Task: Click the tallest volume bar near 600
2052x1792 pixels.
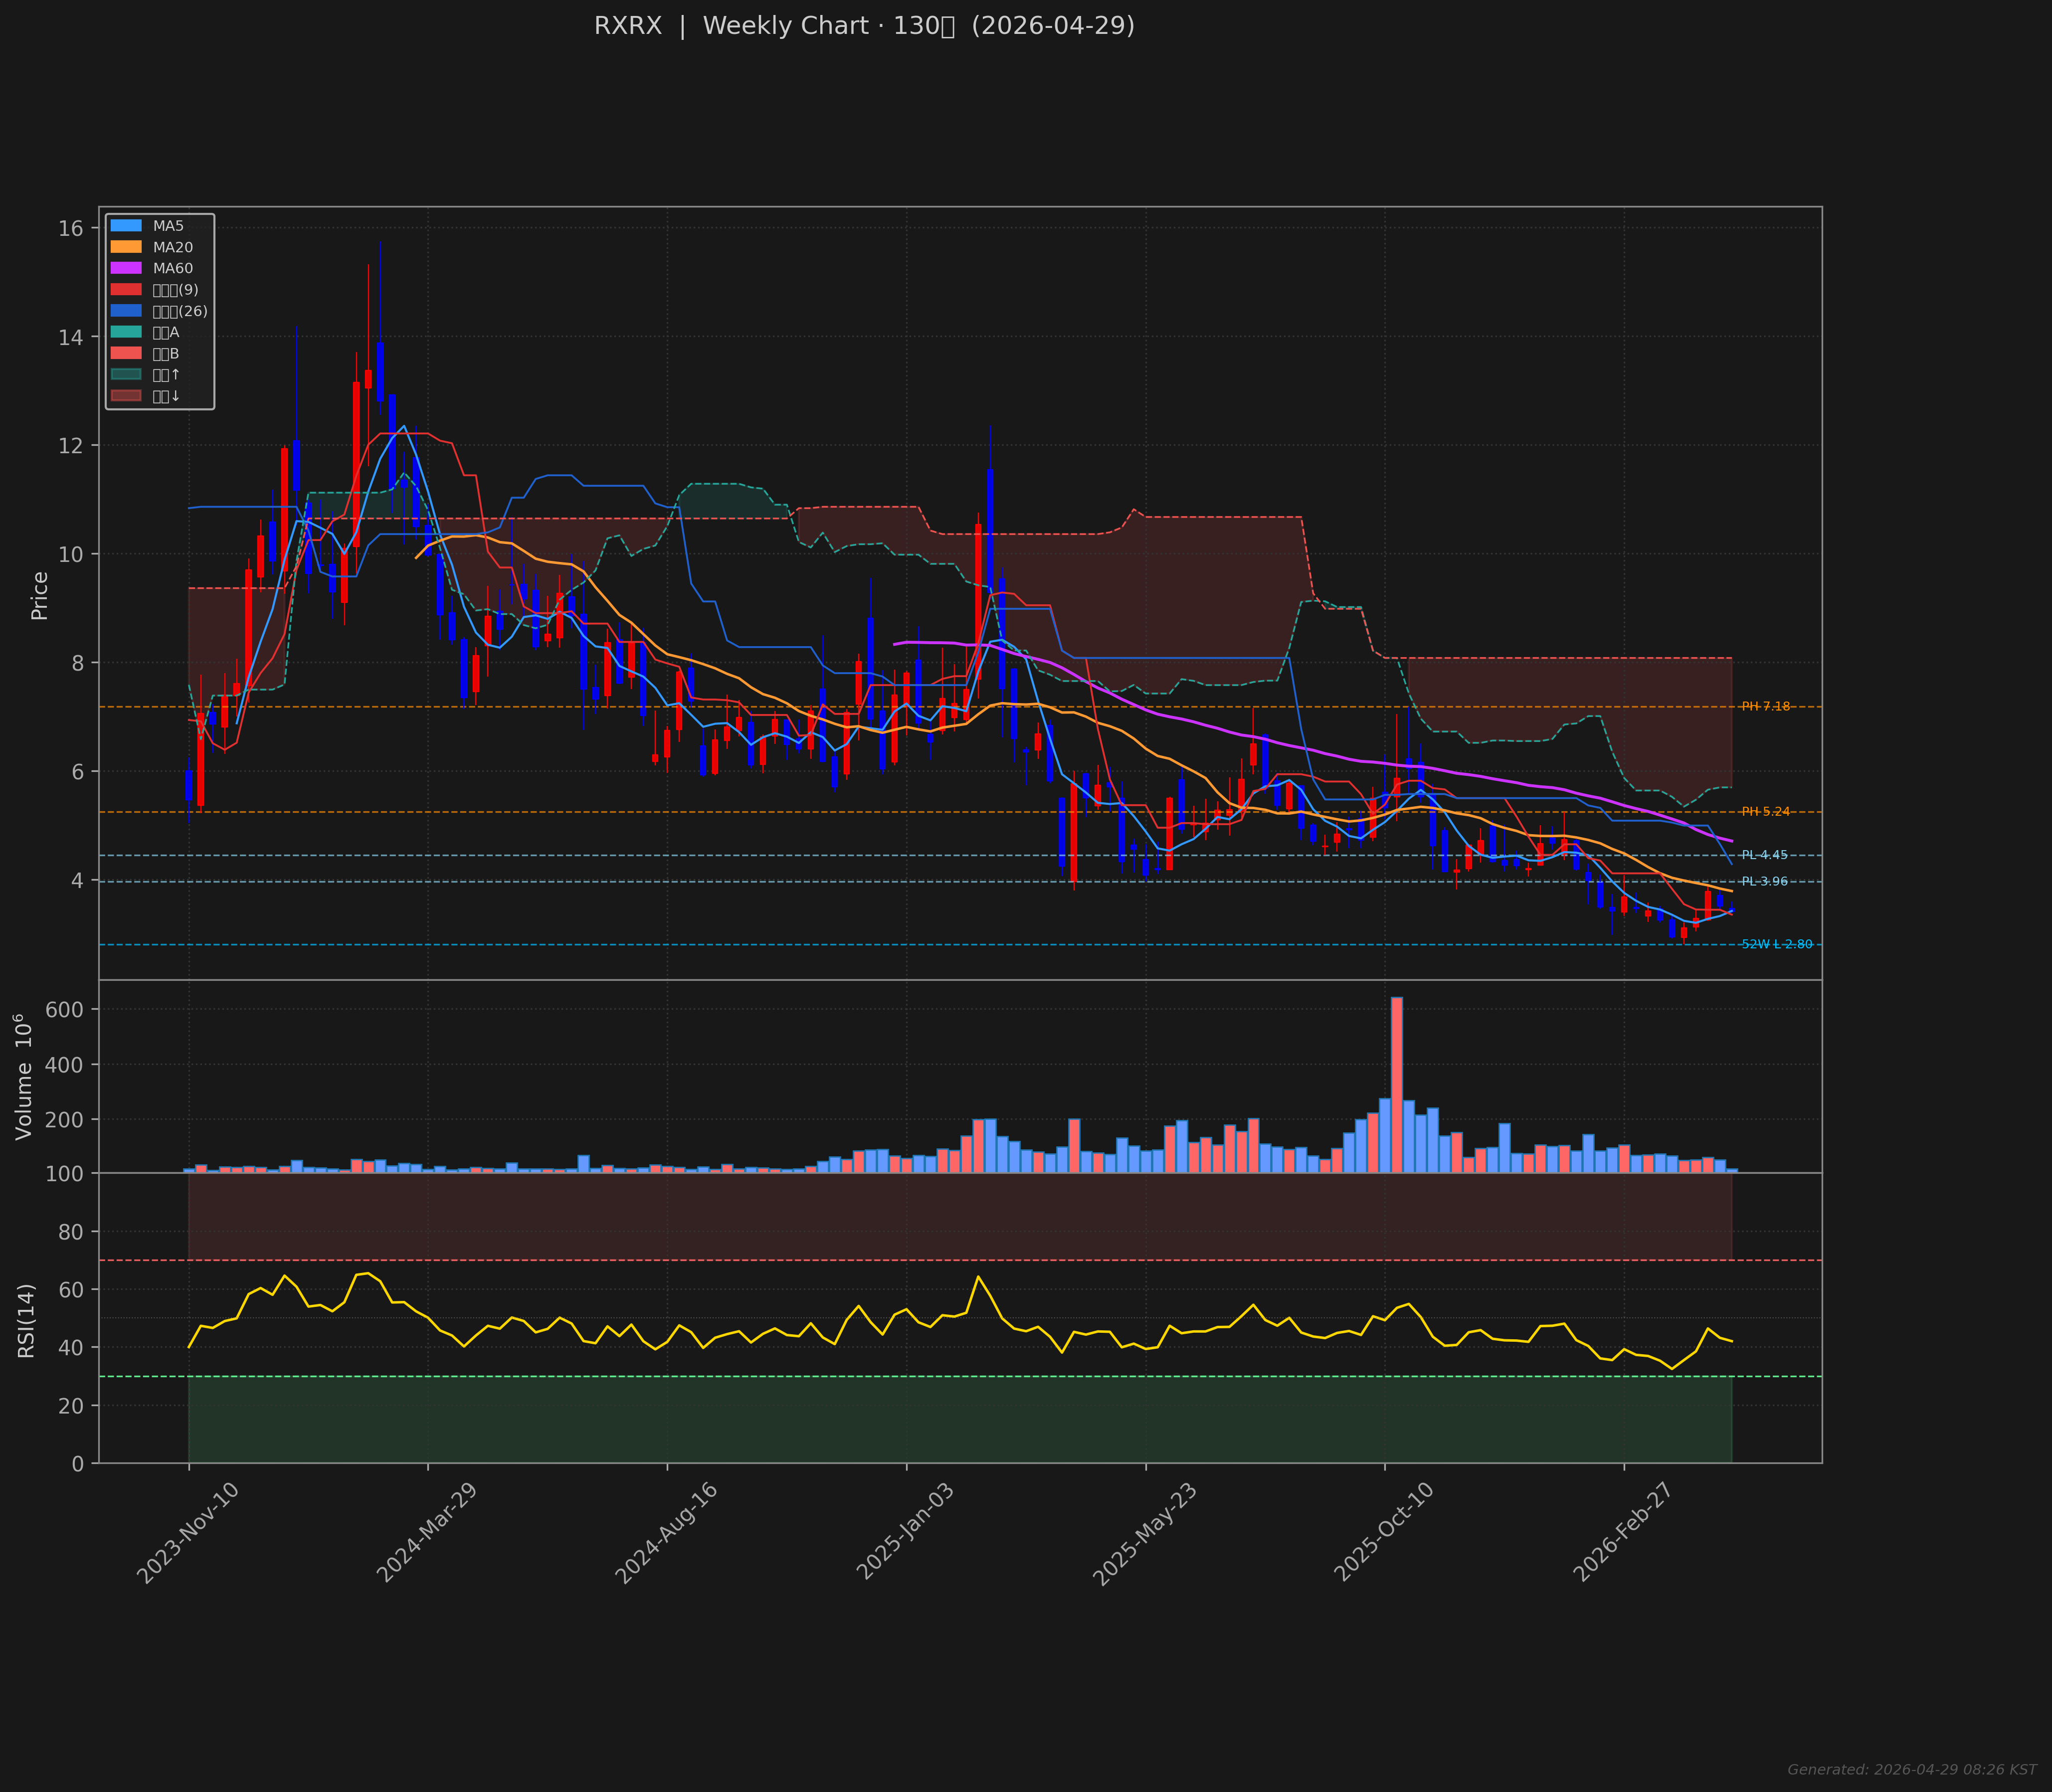Action: [1396, 1084]
